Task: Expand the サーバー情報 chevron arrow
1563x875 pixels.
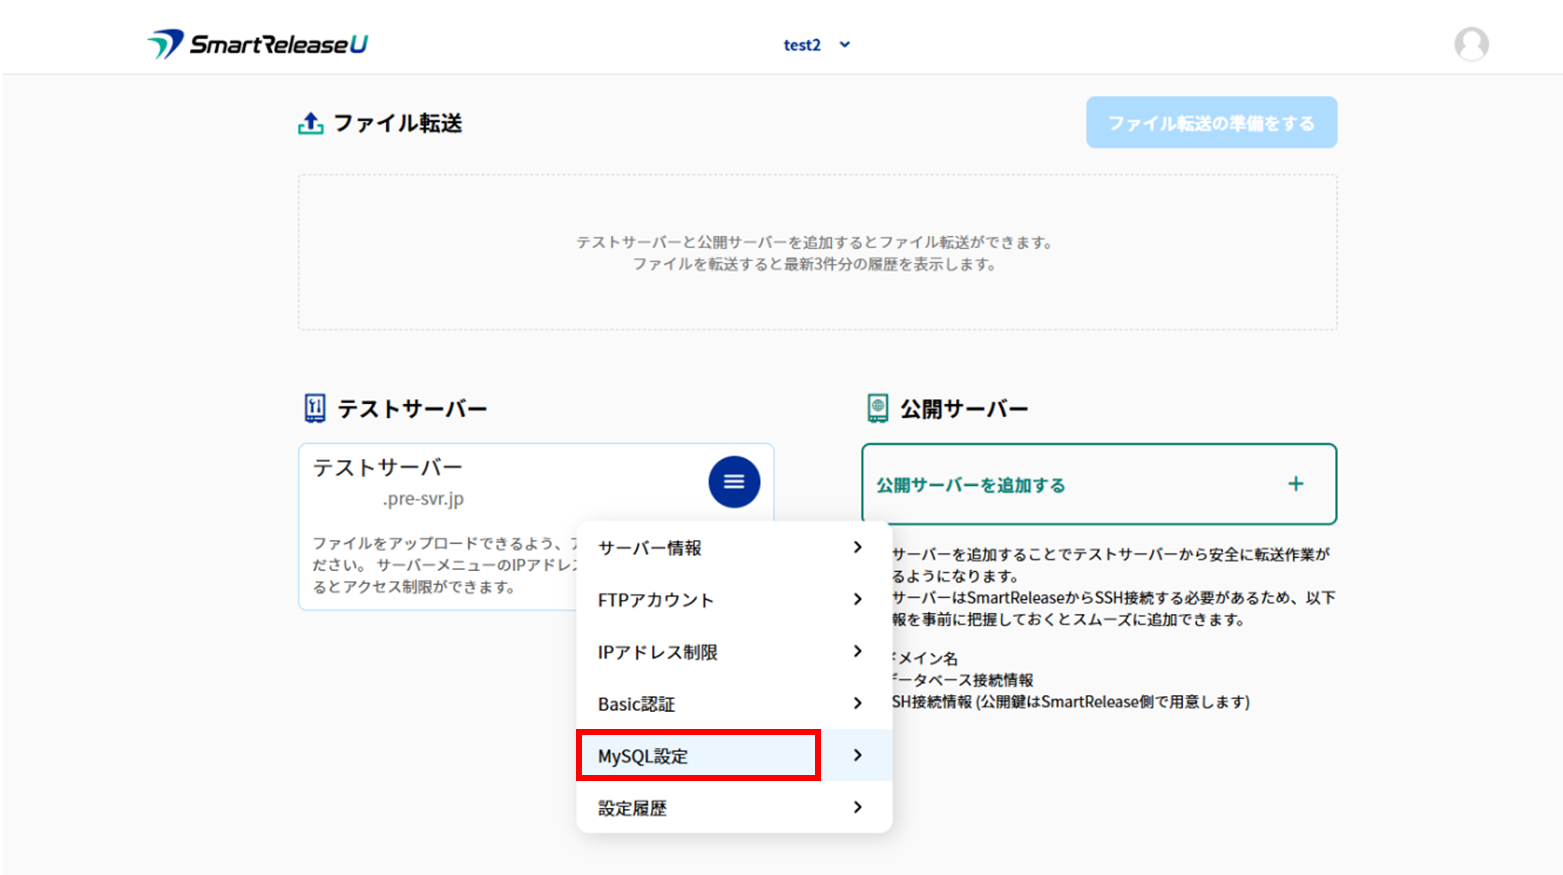Action: coord(857,547)
